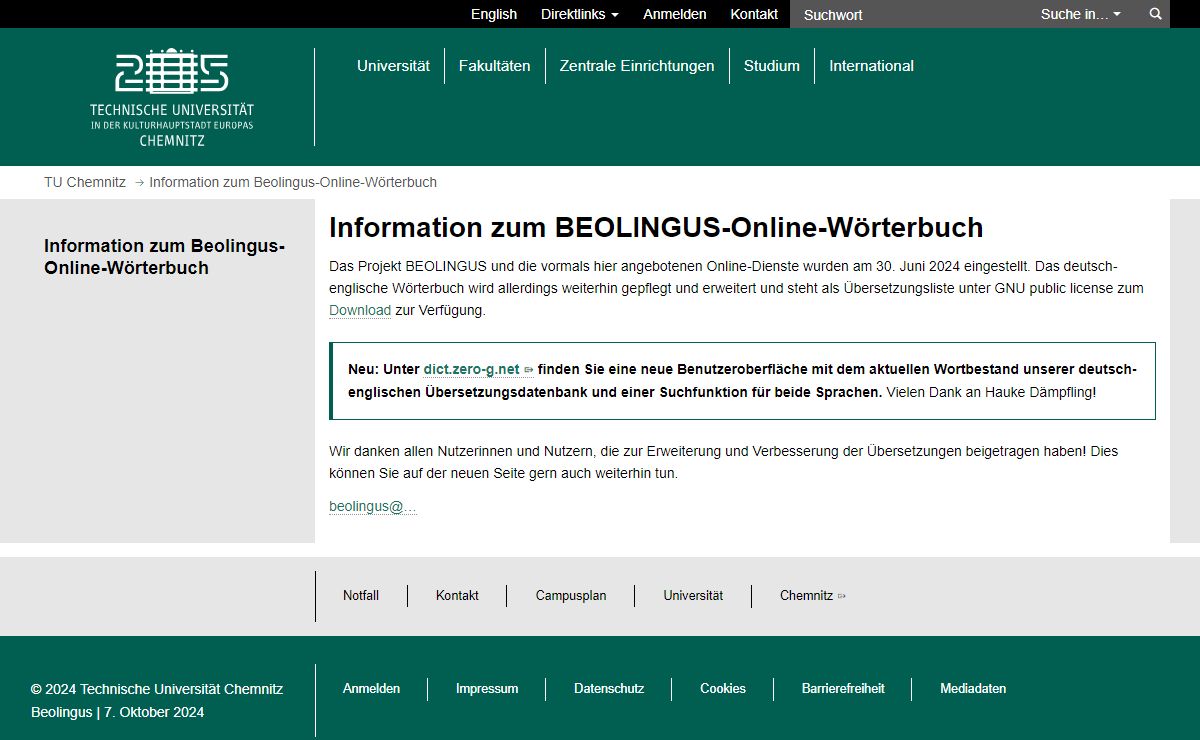
Task: Open the Studium main menu
Action: [x=772, y=66]
